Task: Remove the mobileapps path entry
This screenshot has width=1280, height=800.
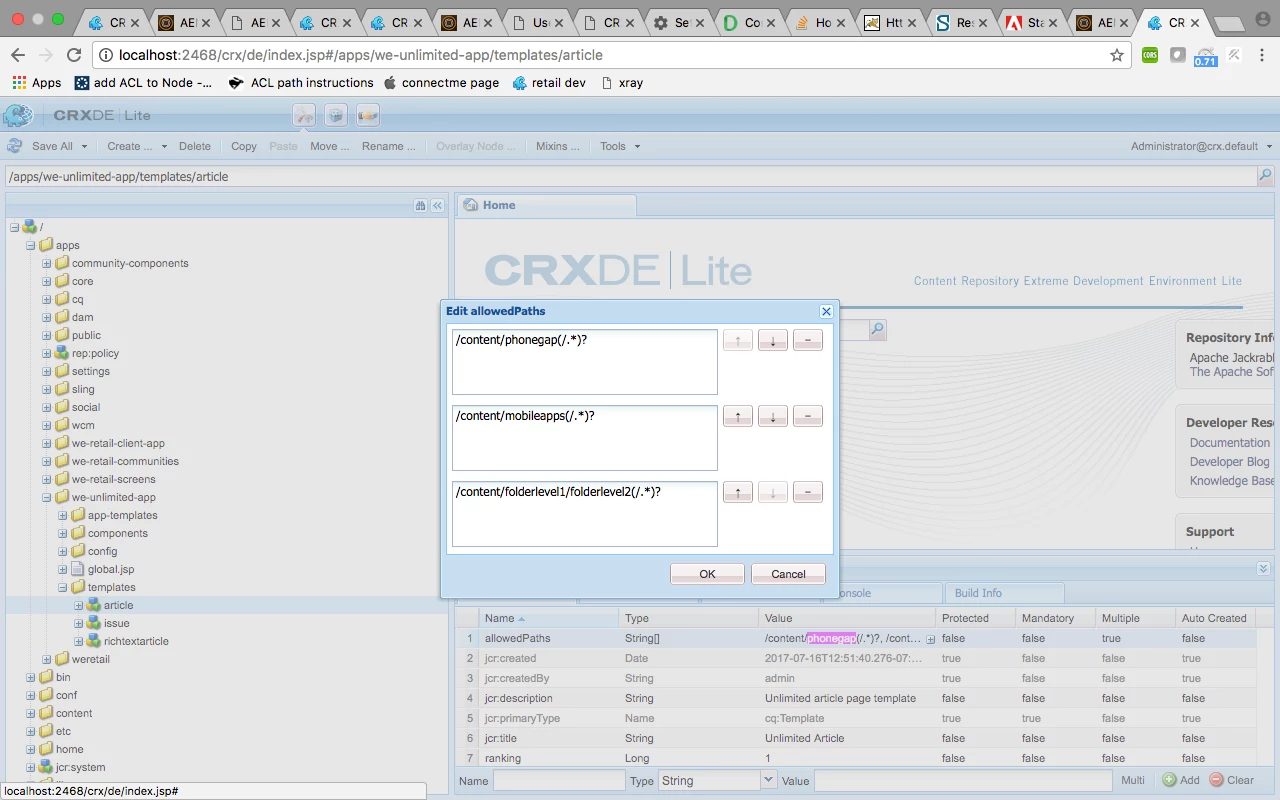Action: (808, 416)
